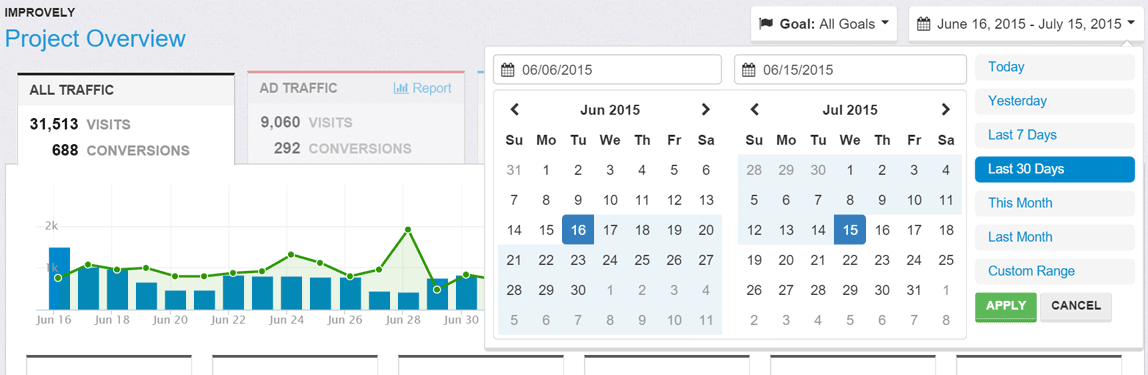This screenshot has height=375, width=1148.
Task: Click next arrow on Jul 2015 calendar
Action: click(945, 110)
